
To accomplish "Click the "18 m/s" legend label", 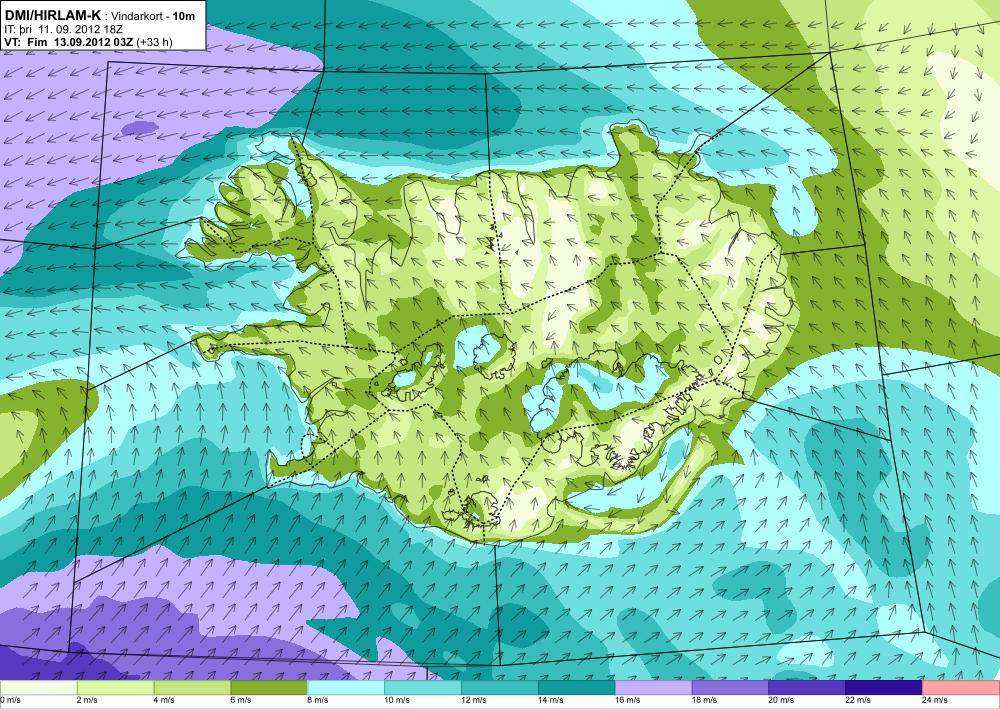I will [704, 700].
